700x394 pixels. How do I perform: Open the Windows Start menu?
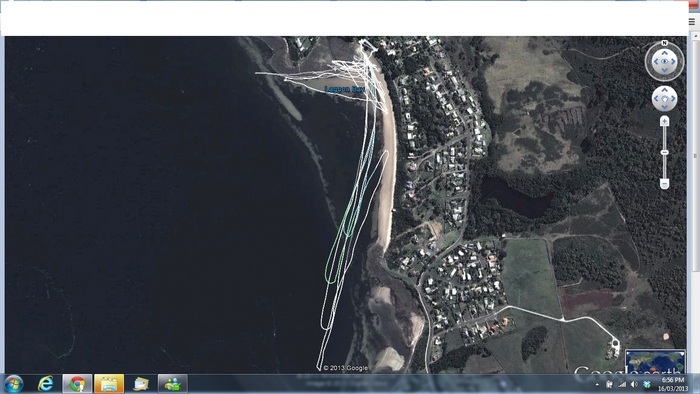[13, 384]
